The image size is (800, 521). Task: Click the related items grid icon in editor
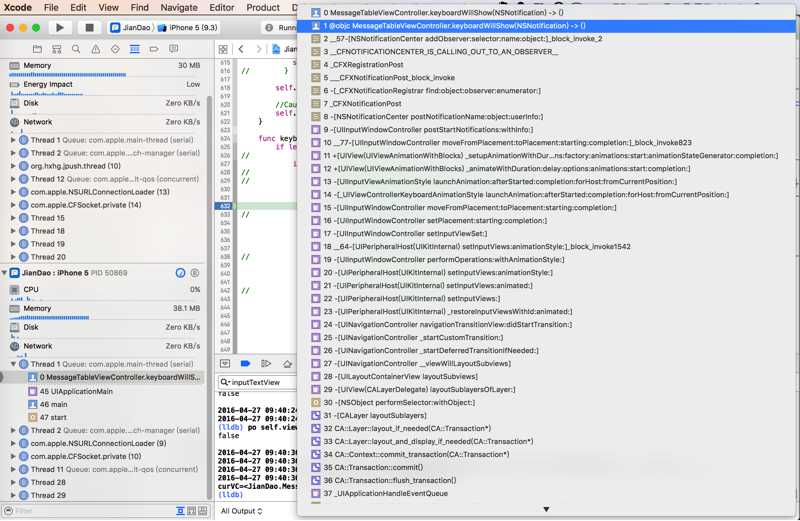click(223, 49)
